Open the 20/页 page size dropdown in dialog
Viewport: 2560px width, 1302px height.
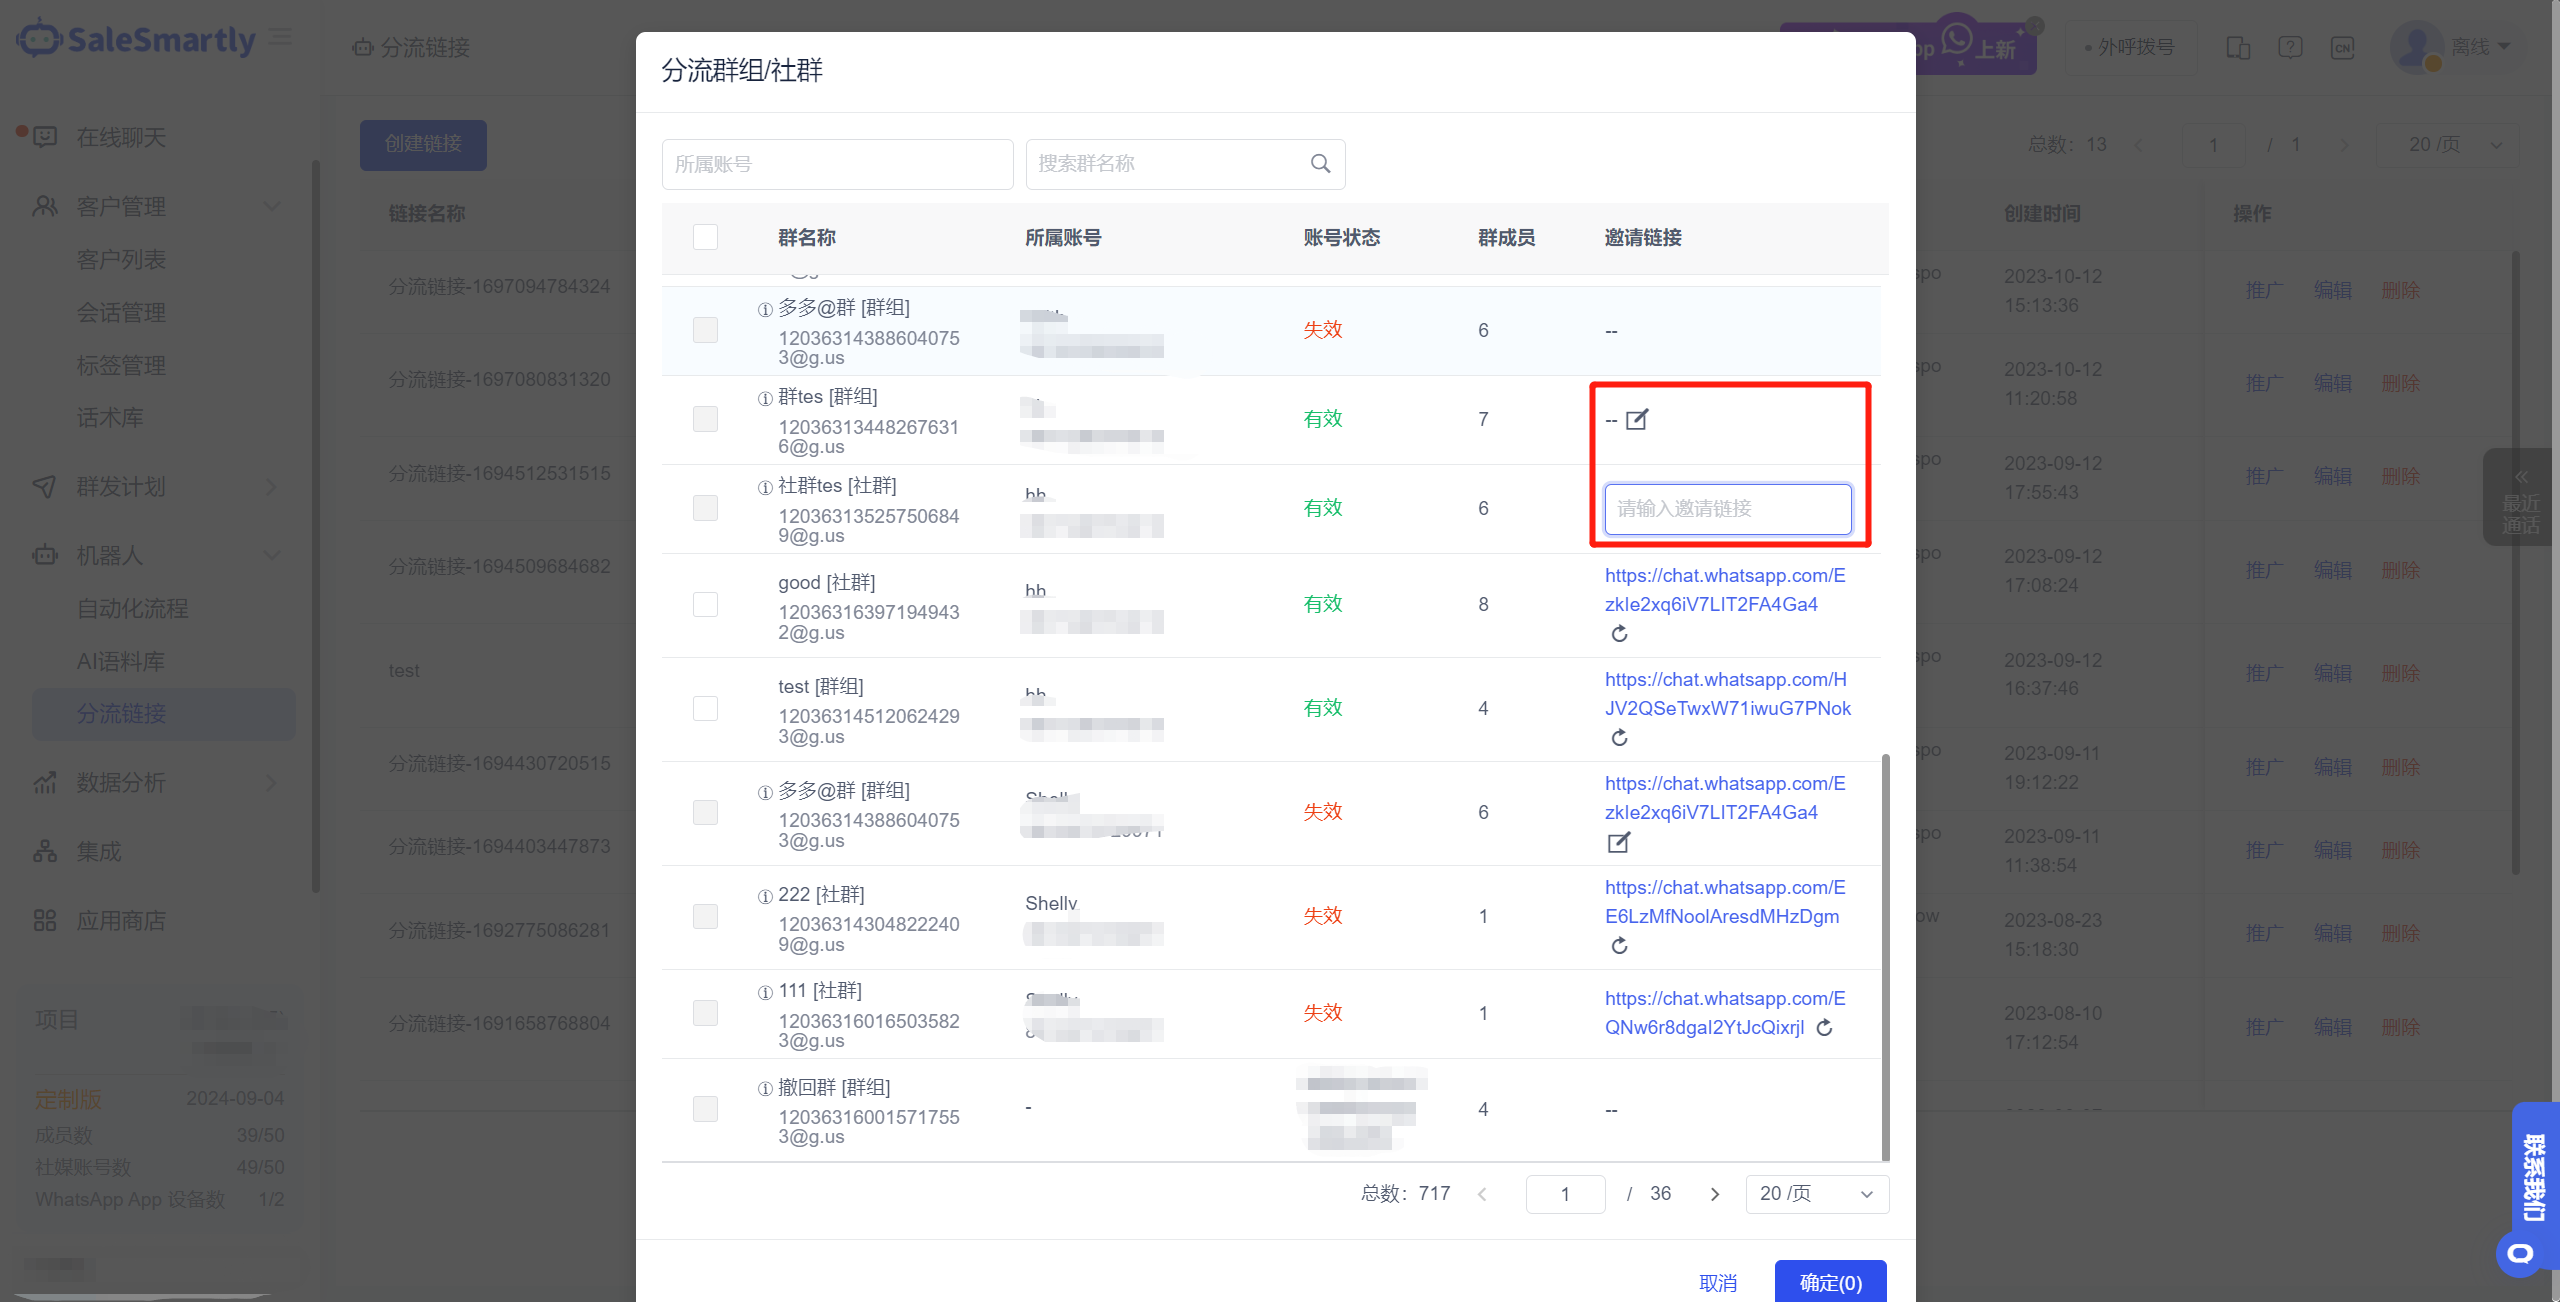point(1816,1194)
